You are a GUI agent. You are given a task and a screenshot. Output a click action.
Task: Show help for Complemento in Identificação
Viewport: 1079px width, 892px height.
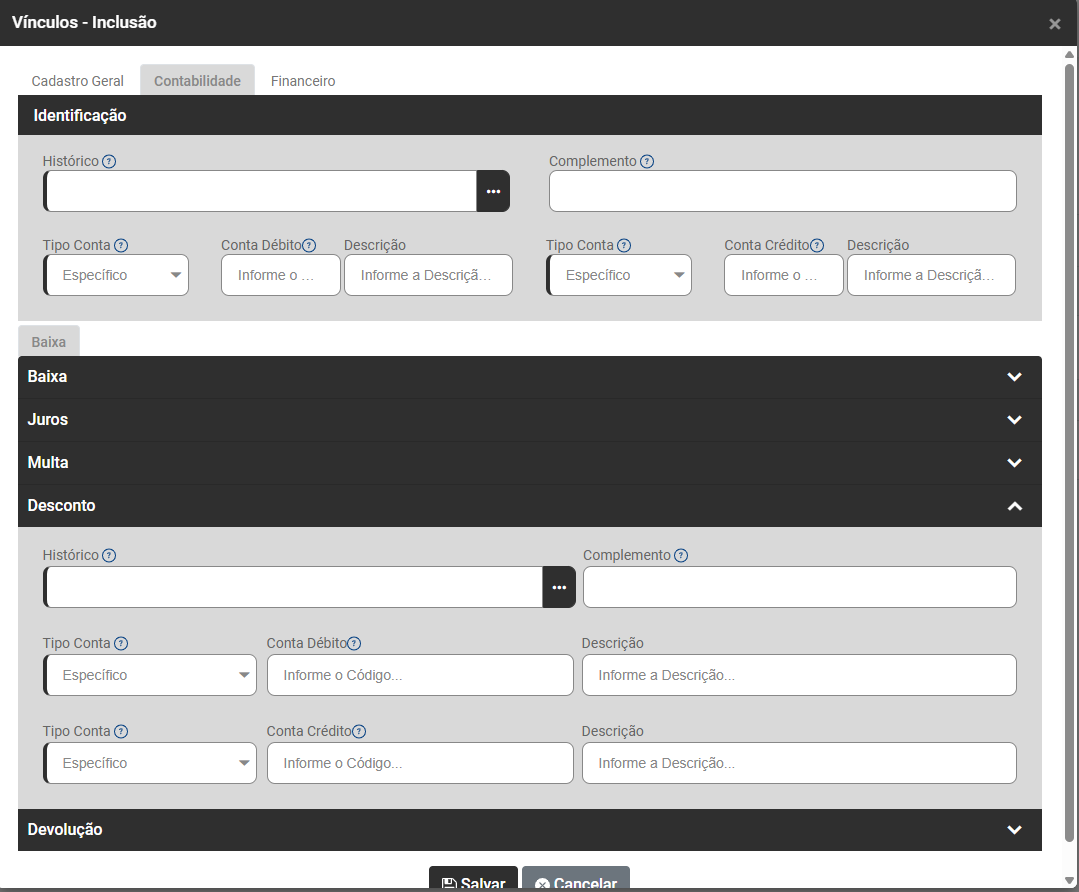point(647,161)
